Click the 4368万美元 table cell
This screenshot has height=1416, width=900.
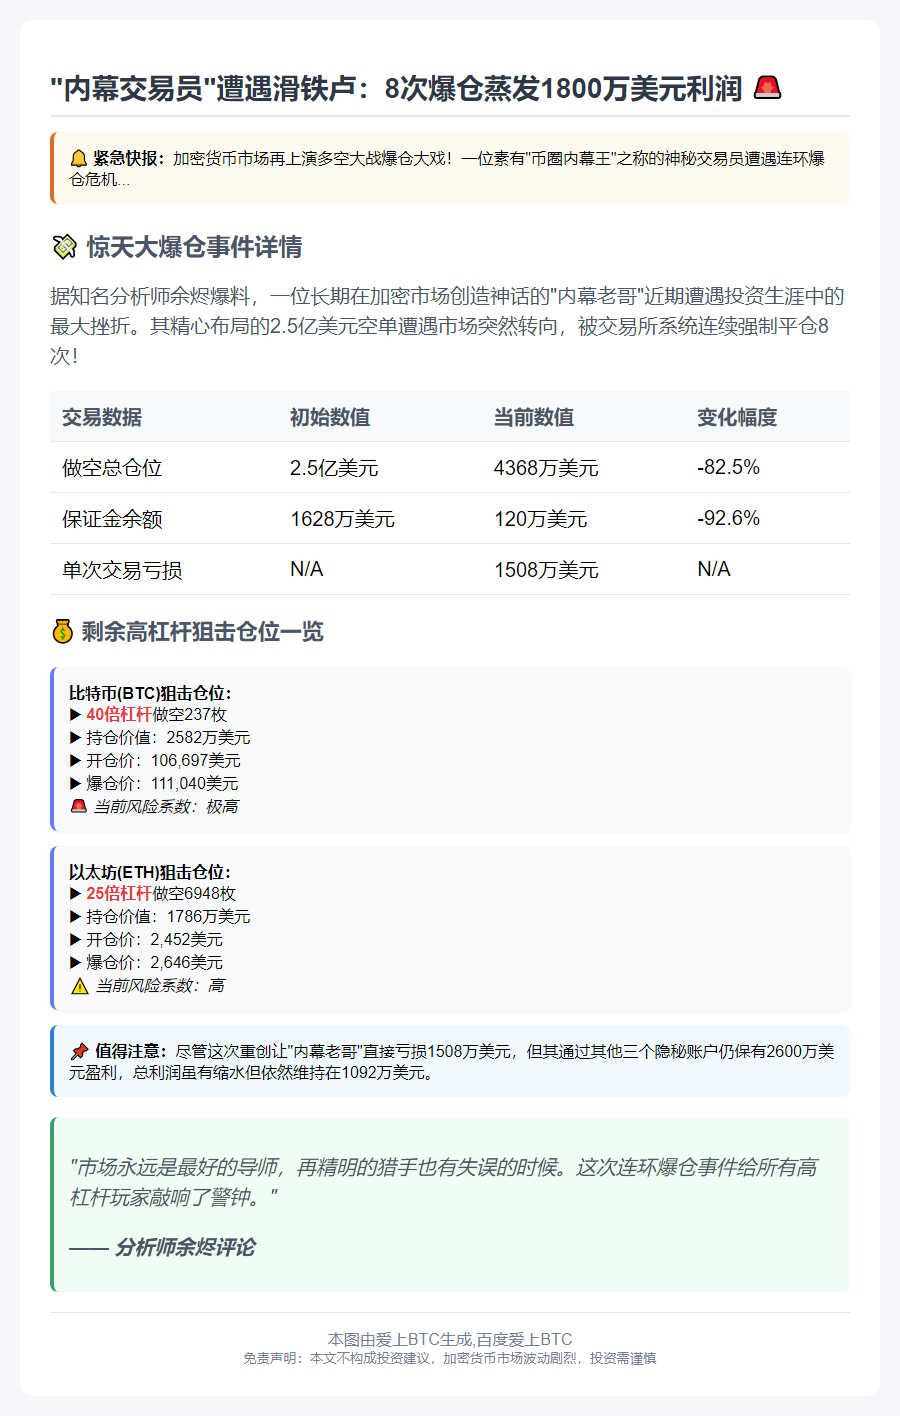(546, 468)
